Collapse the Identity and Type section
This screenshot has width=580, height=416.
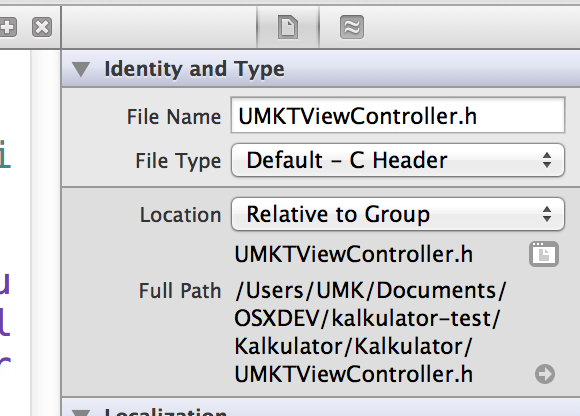(81, 69)
